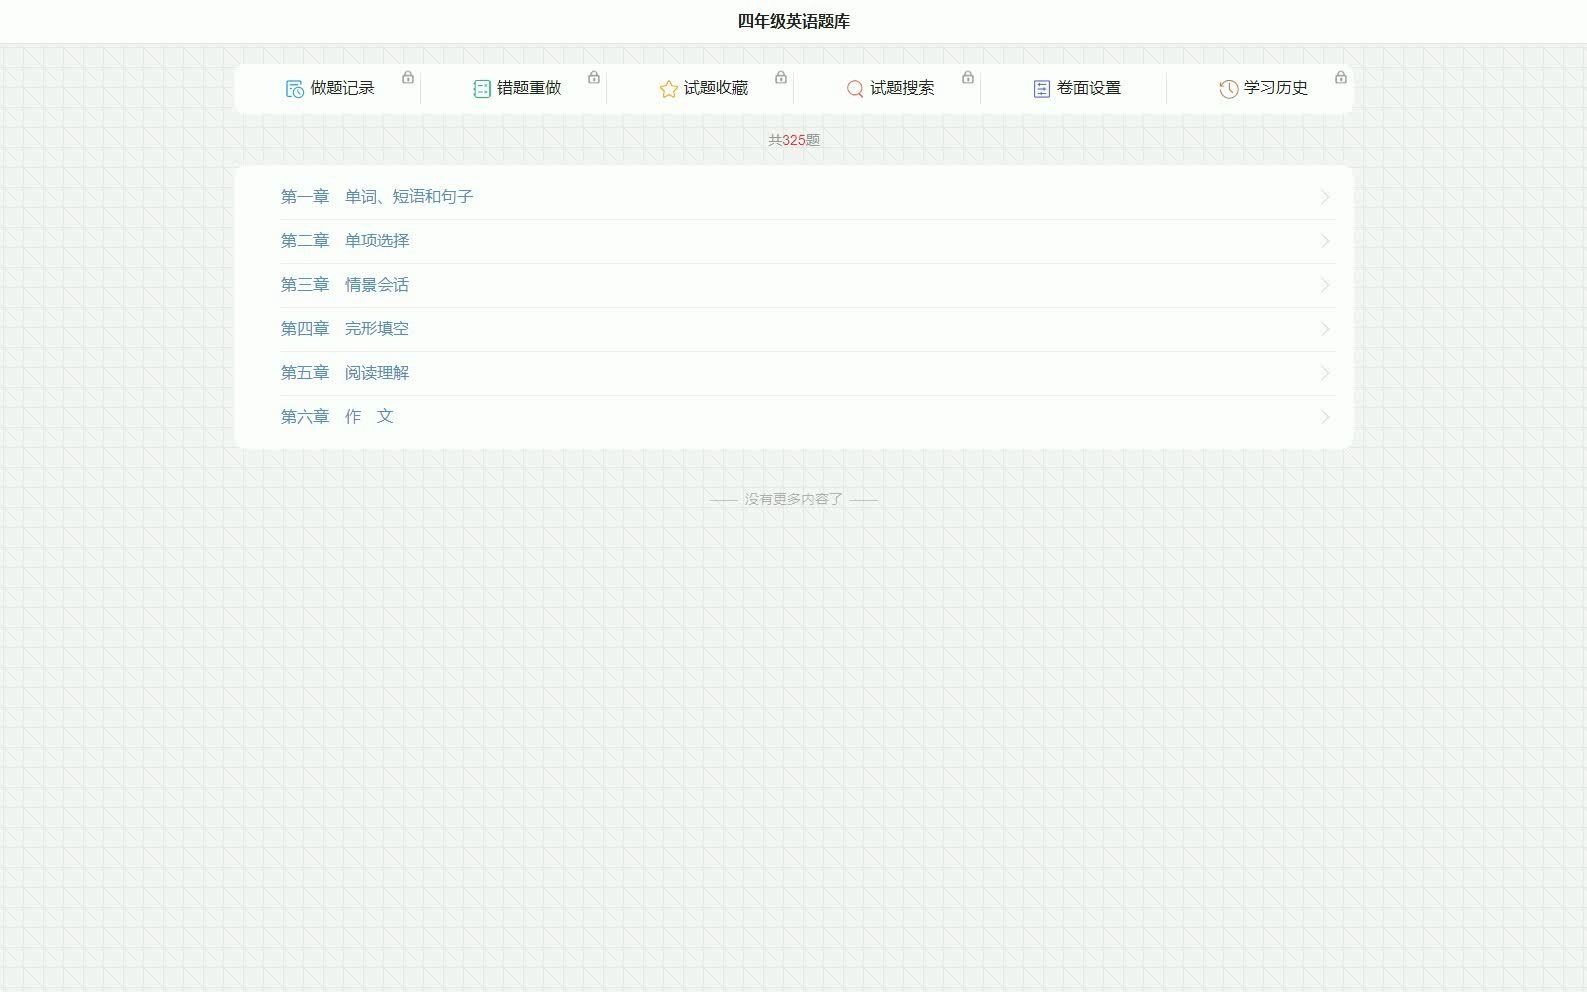Click the 做题记录 clipboard icon
The height and width of the screenshot is (992, 1587).
point(294,89)
